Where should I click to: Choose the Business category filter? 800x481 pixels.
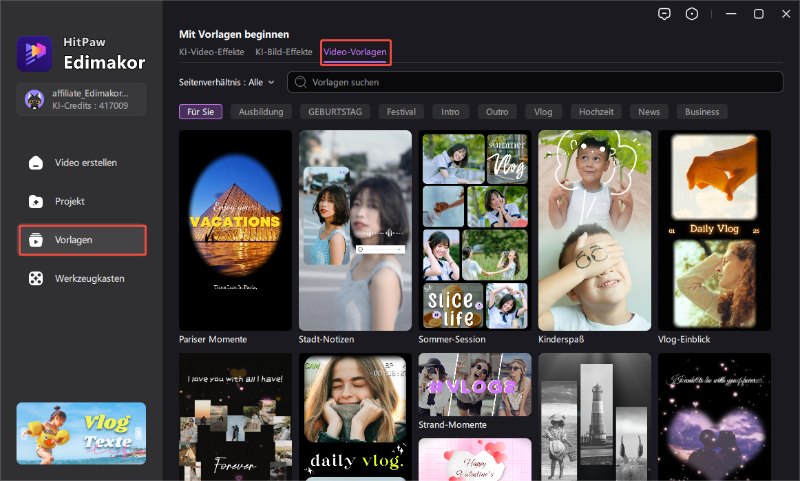pos(701,112)
